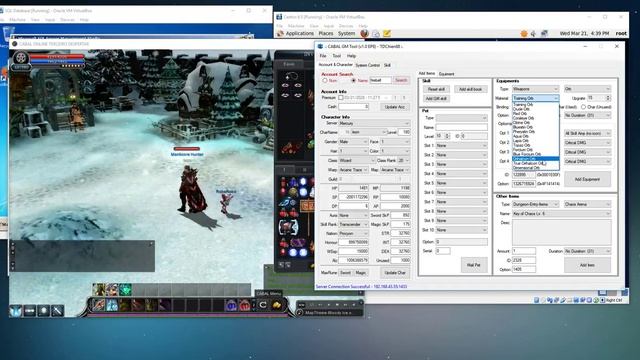Open the Key of Chaos Name dropdown
This screenshot has height=360, width=640.
point(561,213)
